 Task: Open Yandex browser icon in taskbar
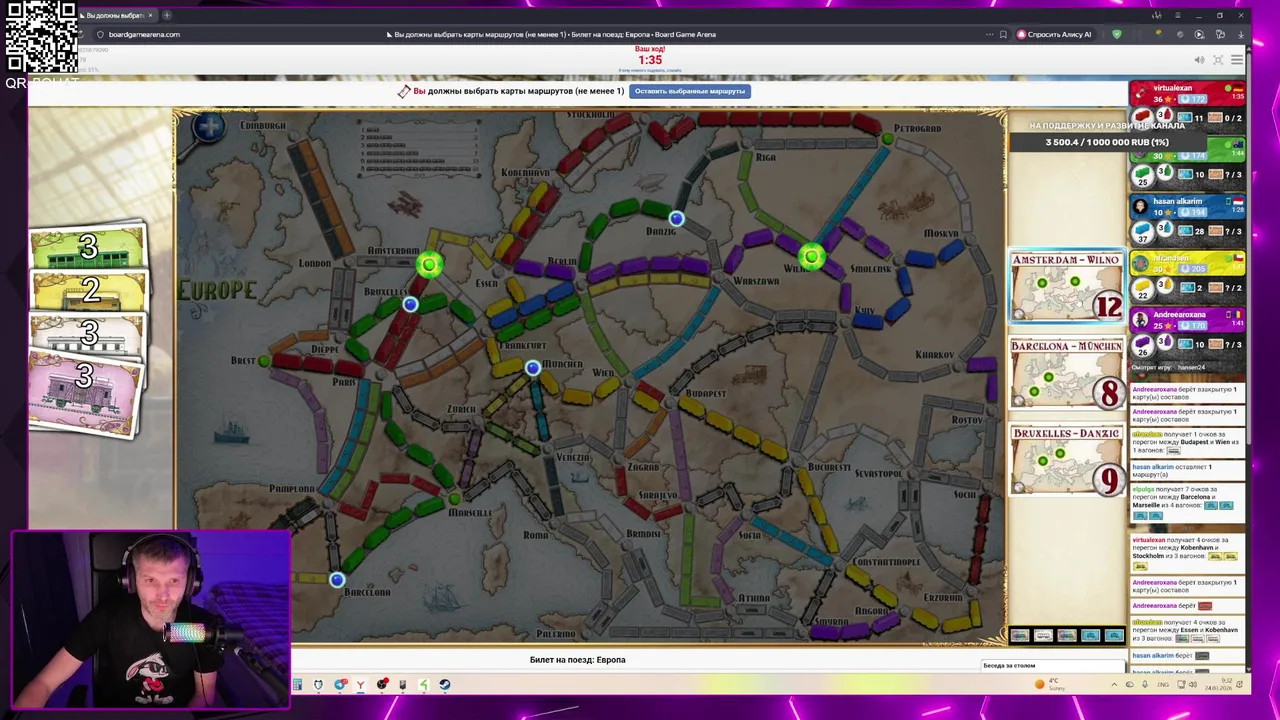(361, 685)
